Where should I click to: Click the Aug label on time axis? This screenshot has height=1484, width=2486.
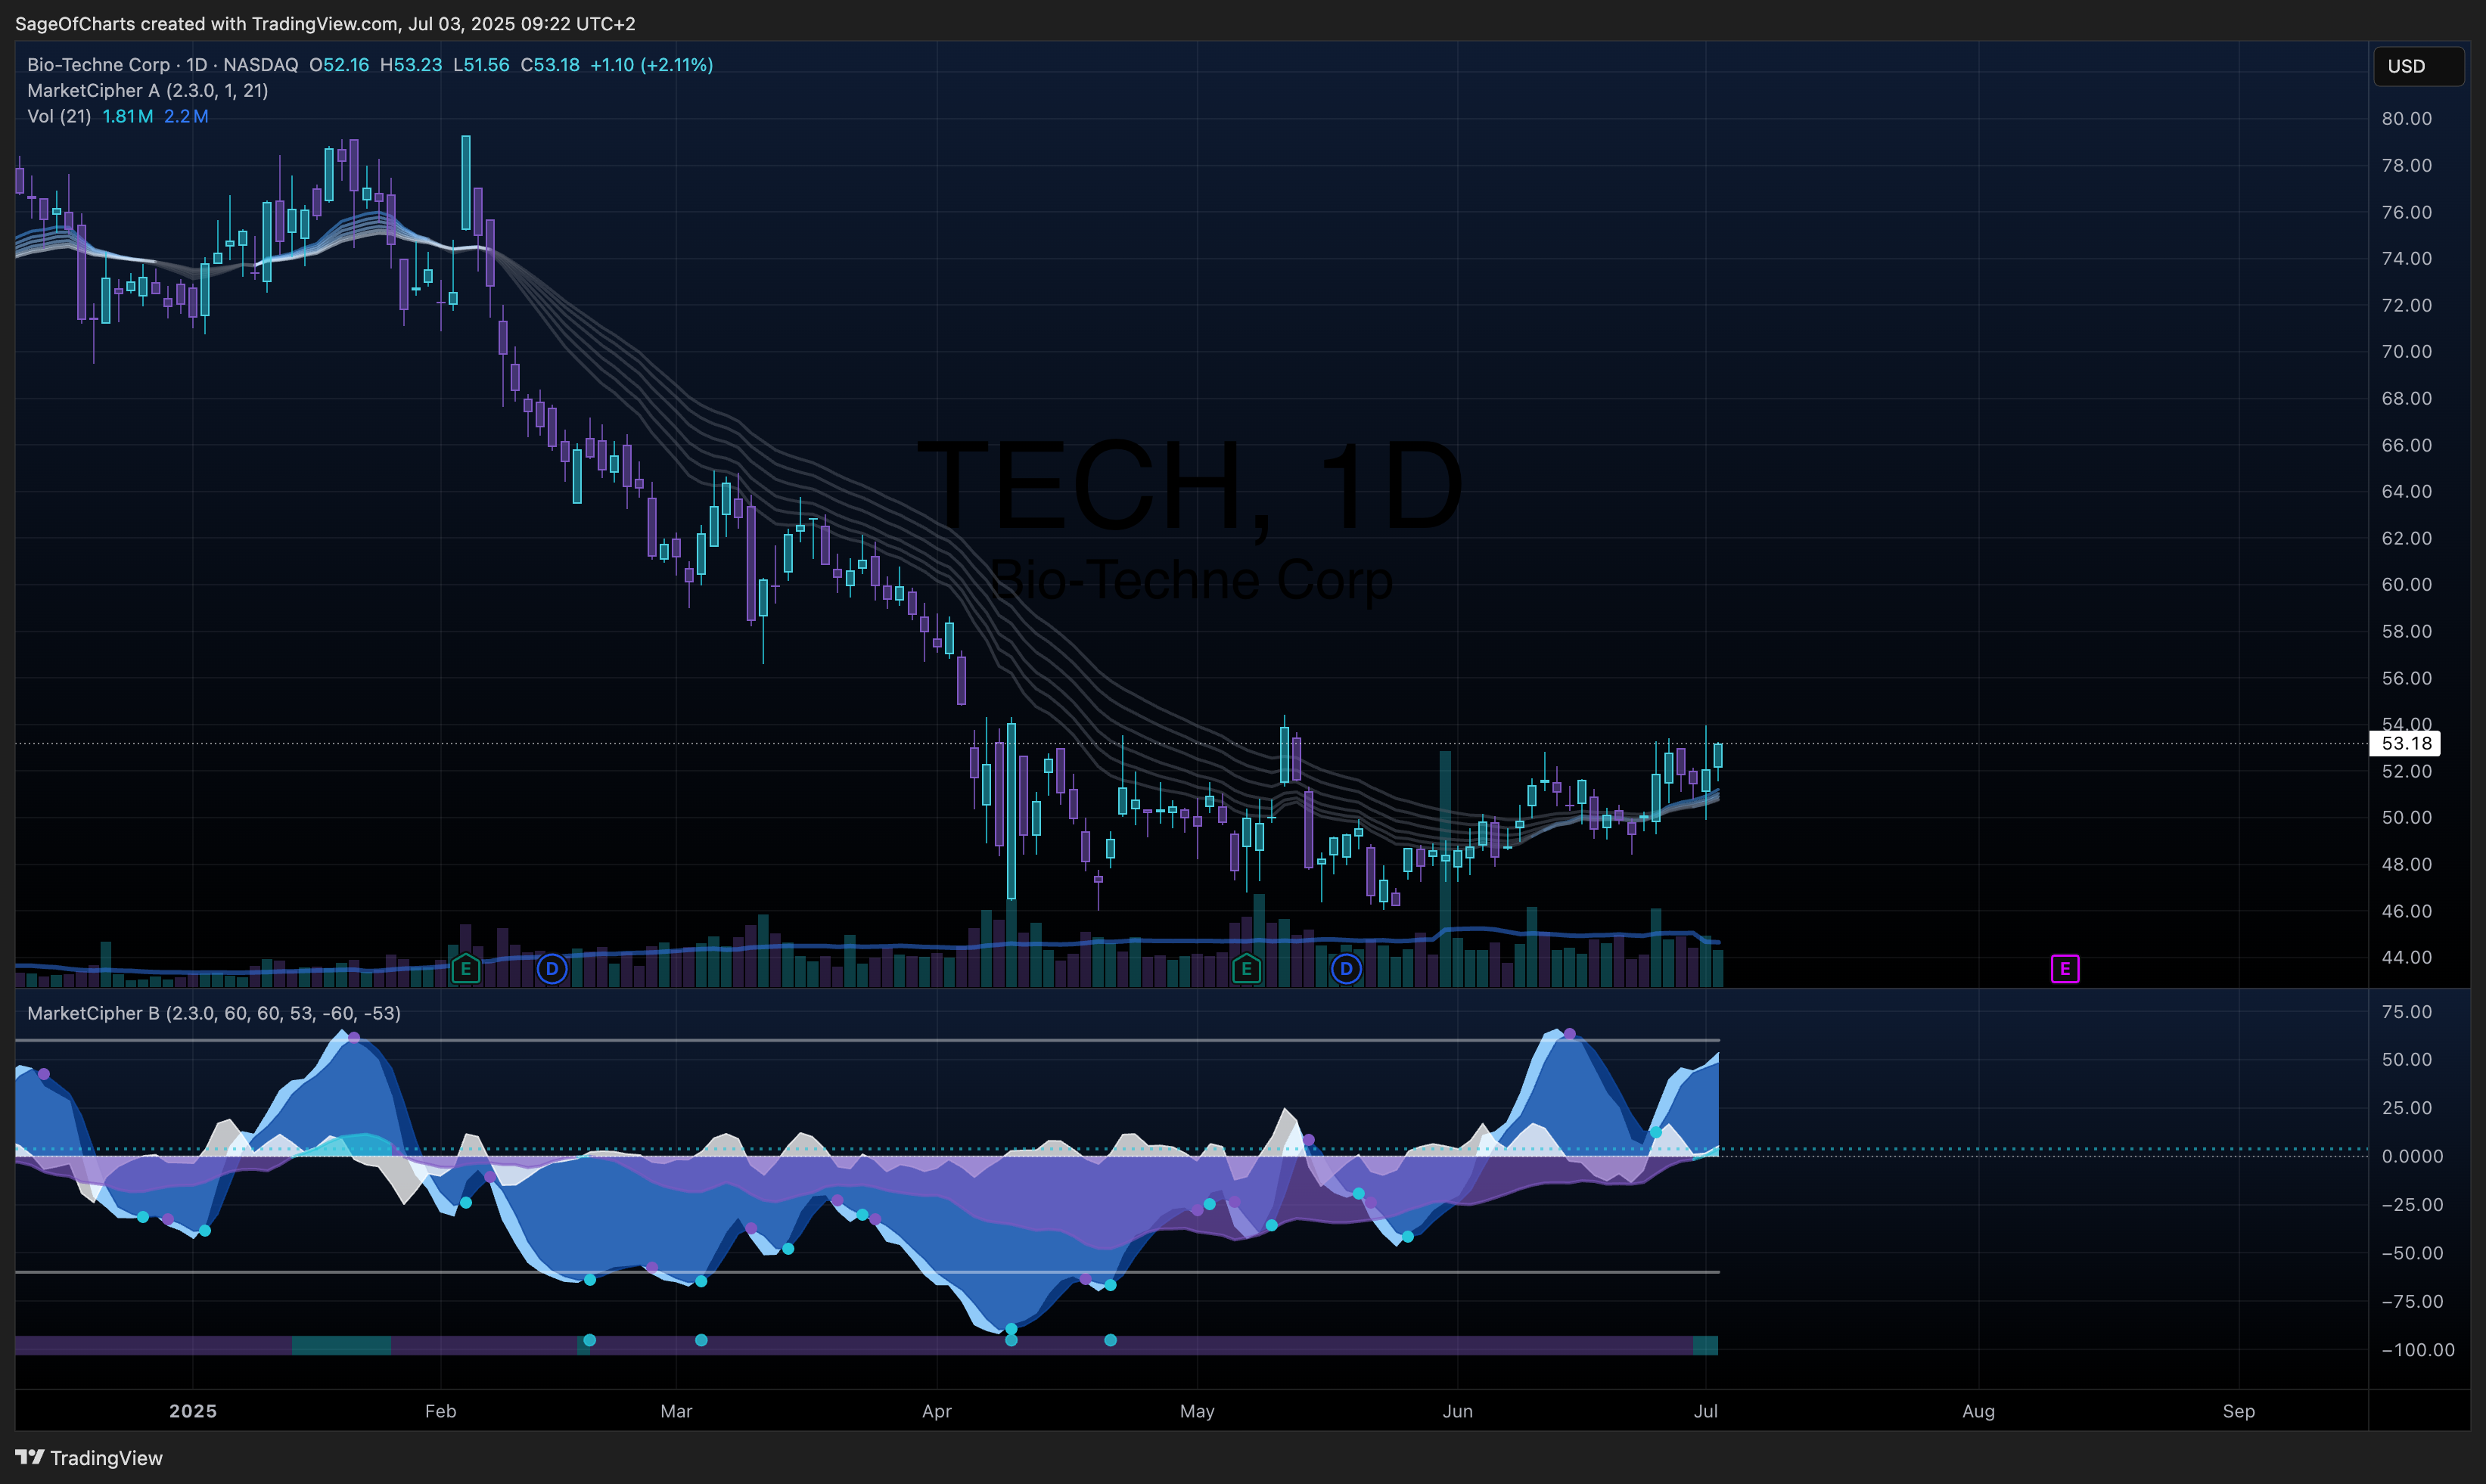(1978, 1411)
